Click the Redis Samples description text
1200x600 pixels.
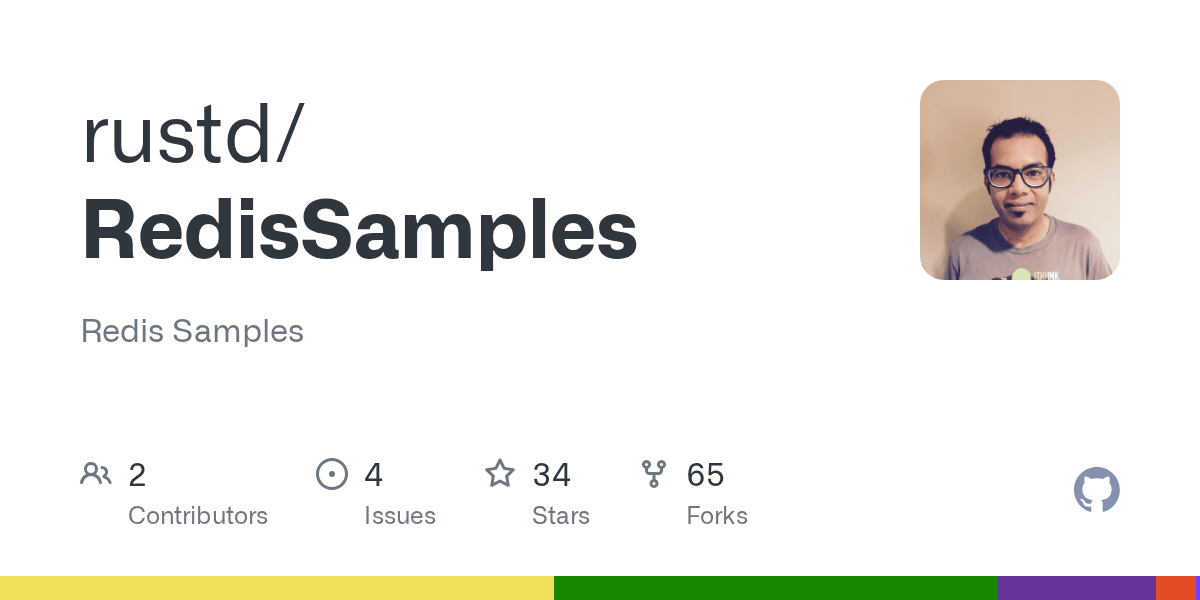click(192, 331)
